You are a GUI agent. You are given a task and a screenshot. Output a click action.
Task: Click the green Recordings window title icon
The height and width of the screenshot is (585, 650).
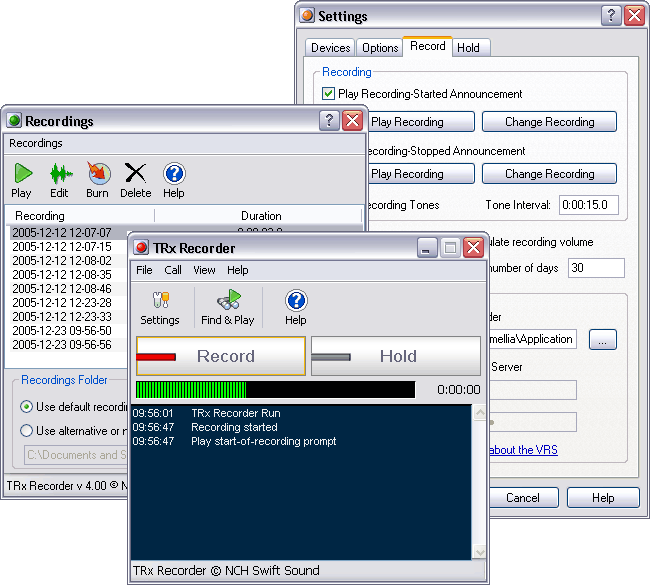(x=14, y=121)
